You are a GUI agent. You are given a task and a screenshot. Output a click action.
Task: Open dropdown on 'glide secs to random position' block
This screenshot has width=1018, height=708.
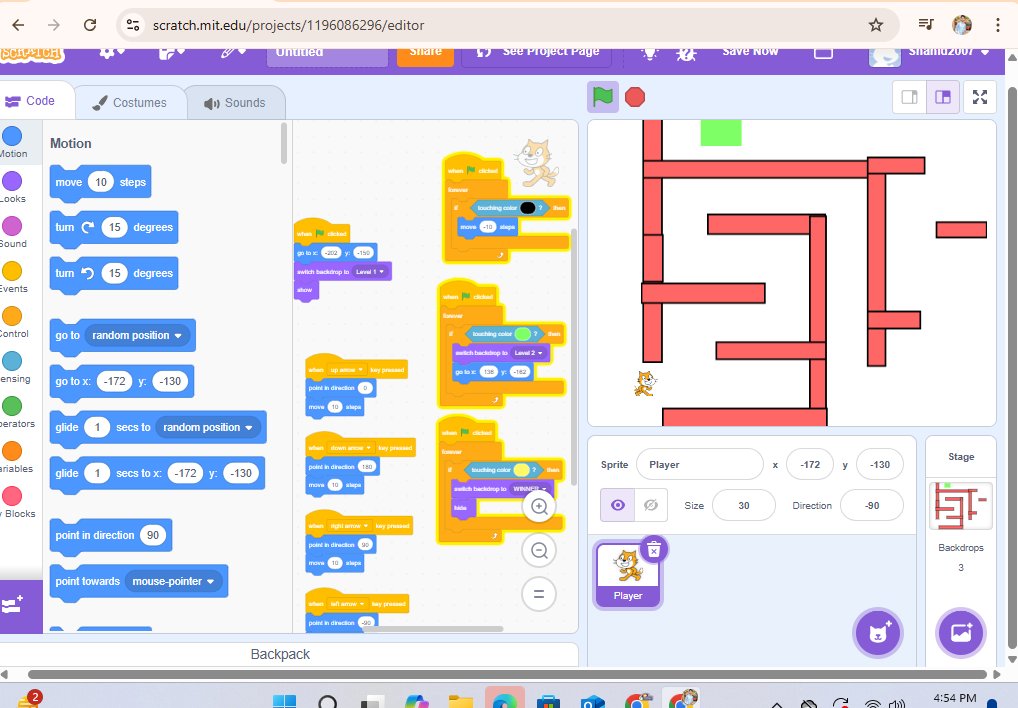coord(249,428)
